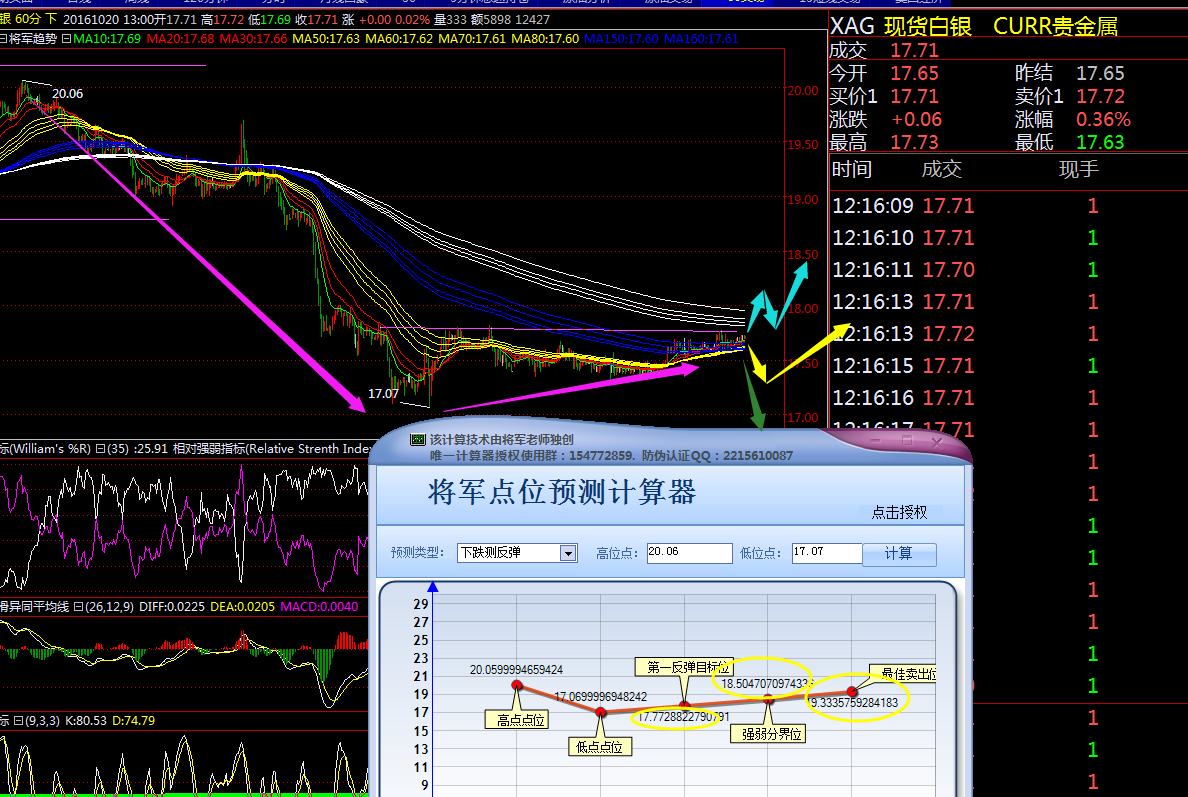Screen dimensions: 1188x797
Task: Toggle the William's %R (35) parameter box
Action: [100, 449]
